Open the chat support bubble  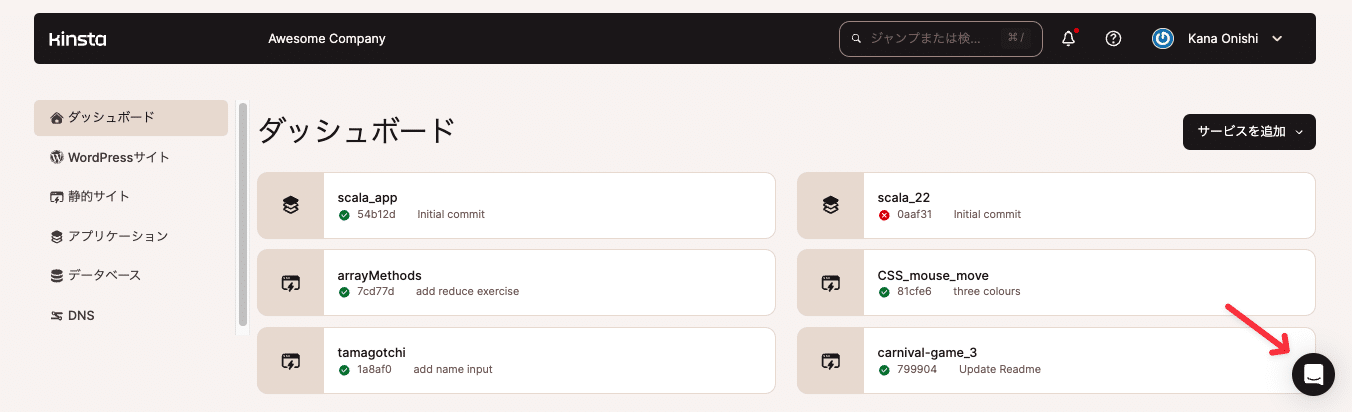click(1313, 375)
